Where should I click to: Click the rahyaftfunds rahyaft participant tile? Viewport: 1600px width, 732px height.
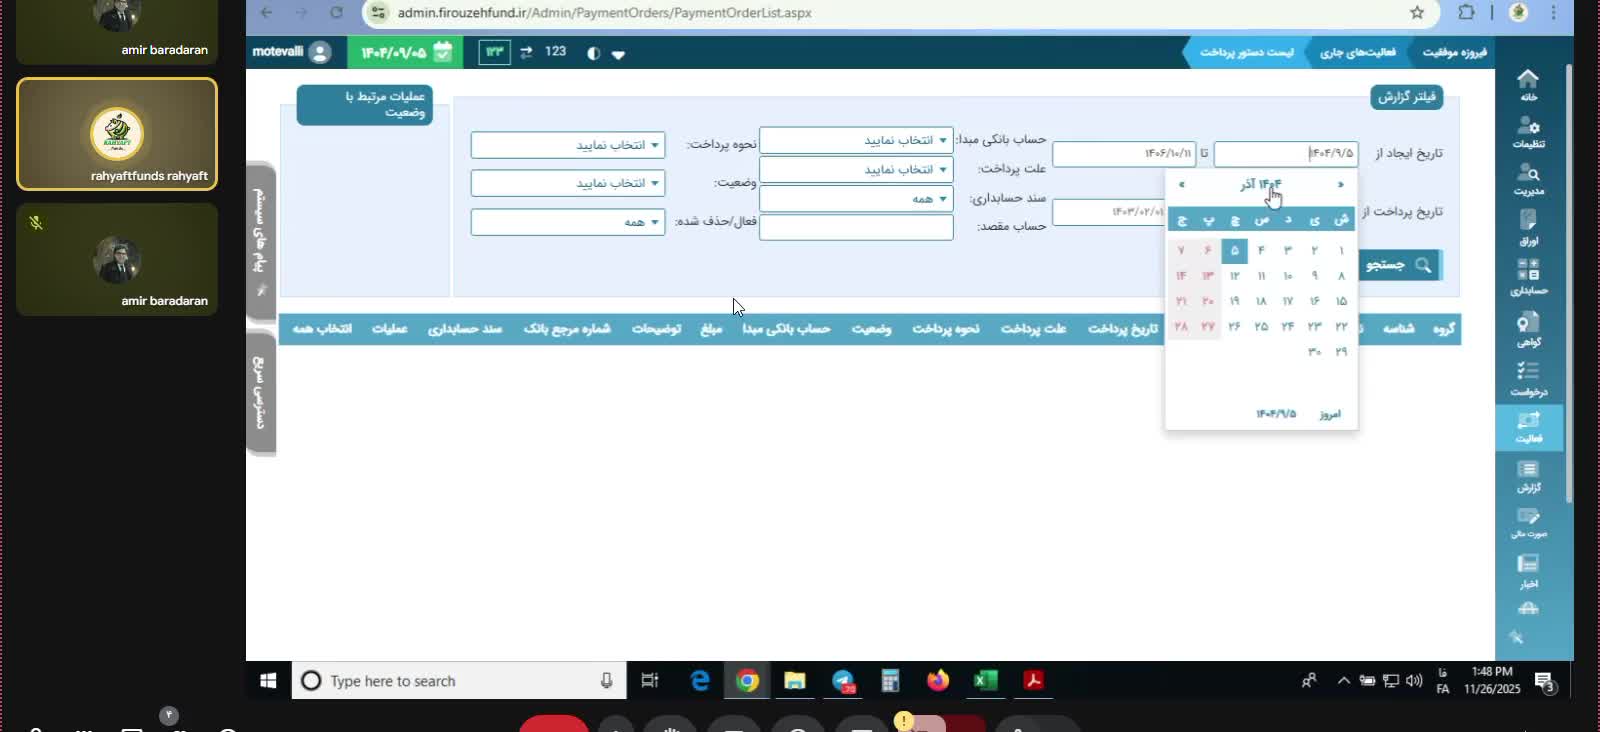point(117,134)
